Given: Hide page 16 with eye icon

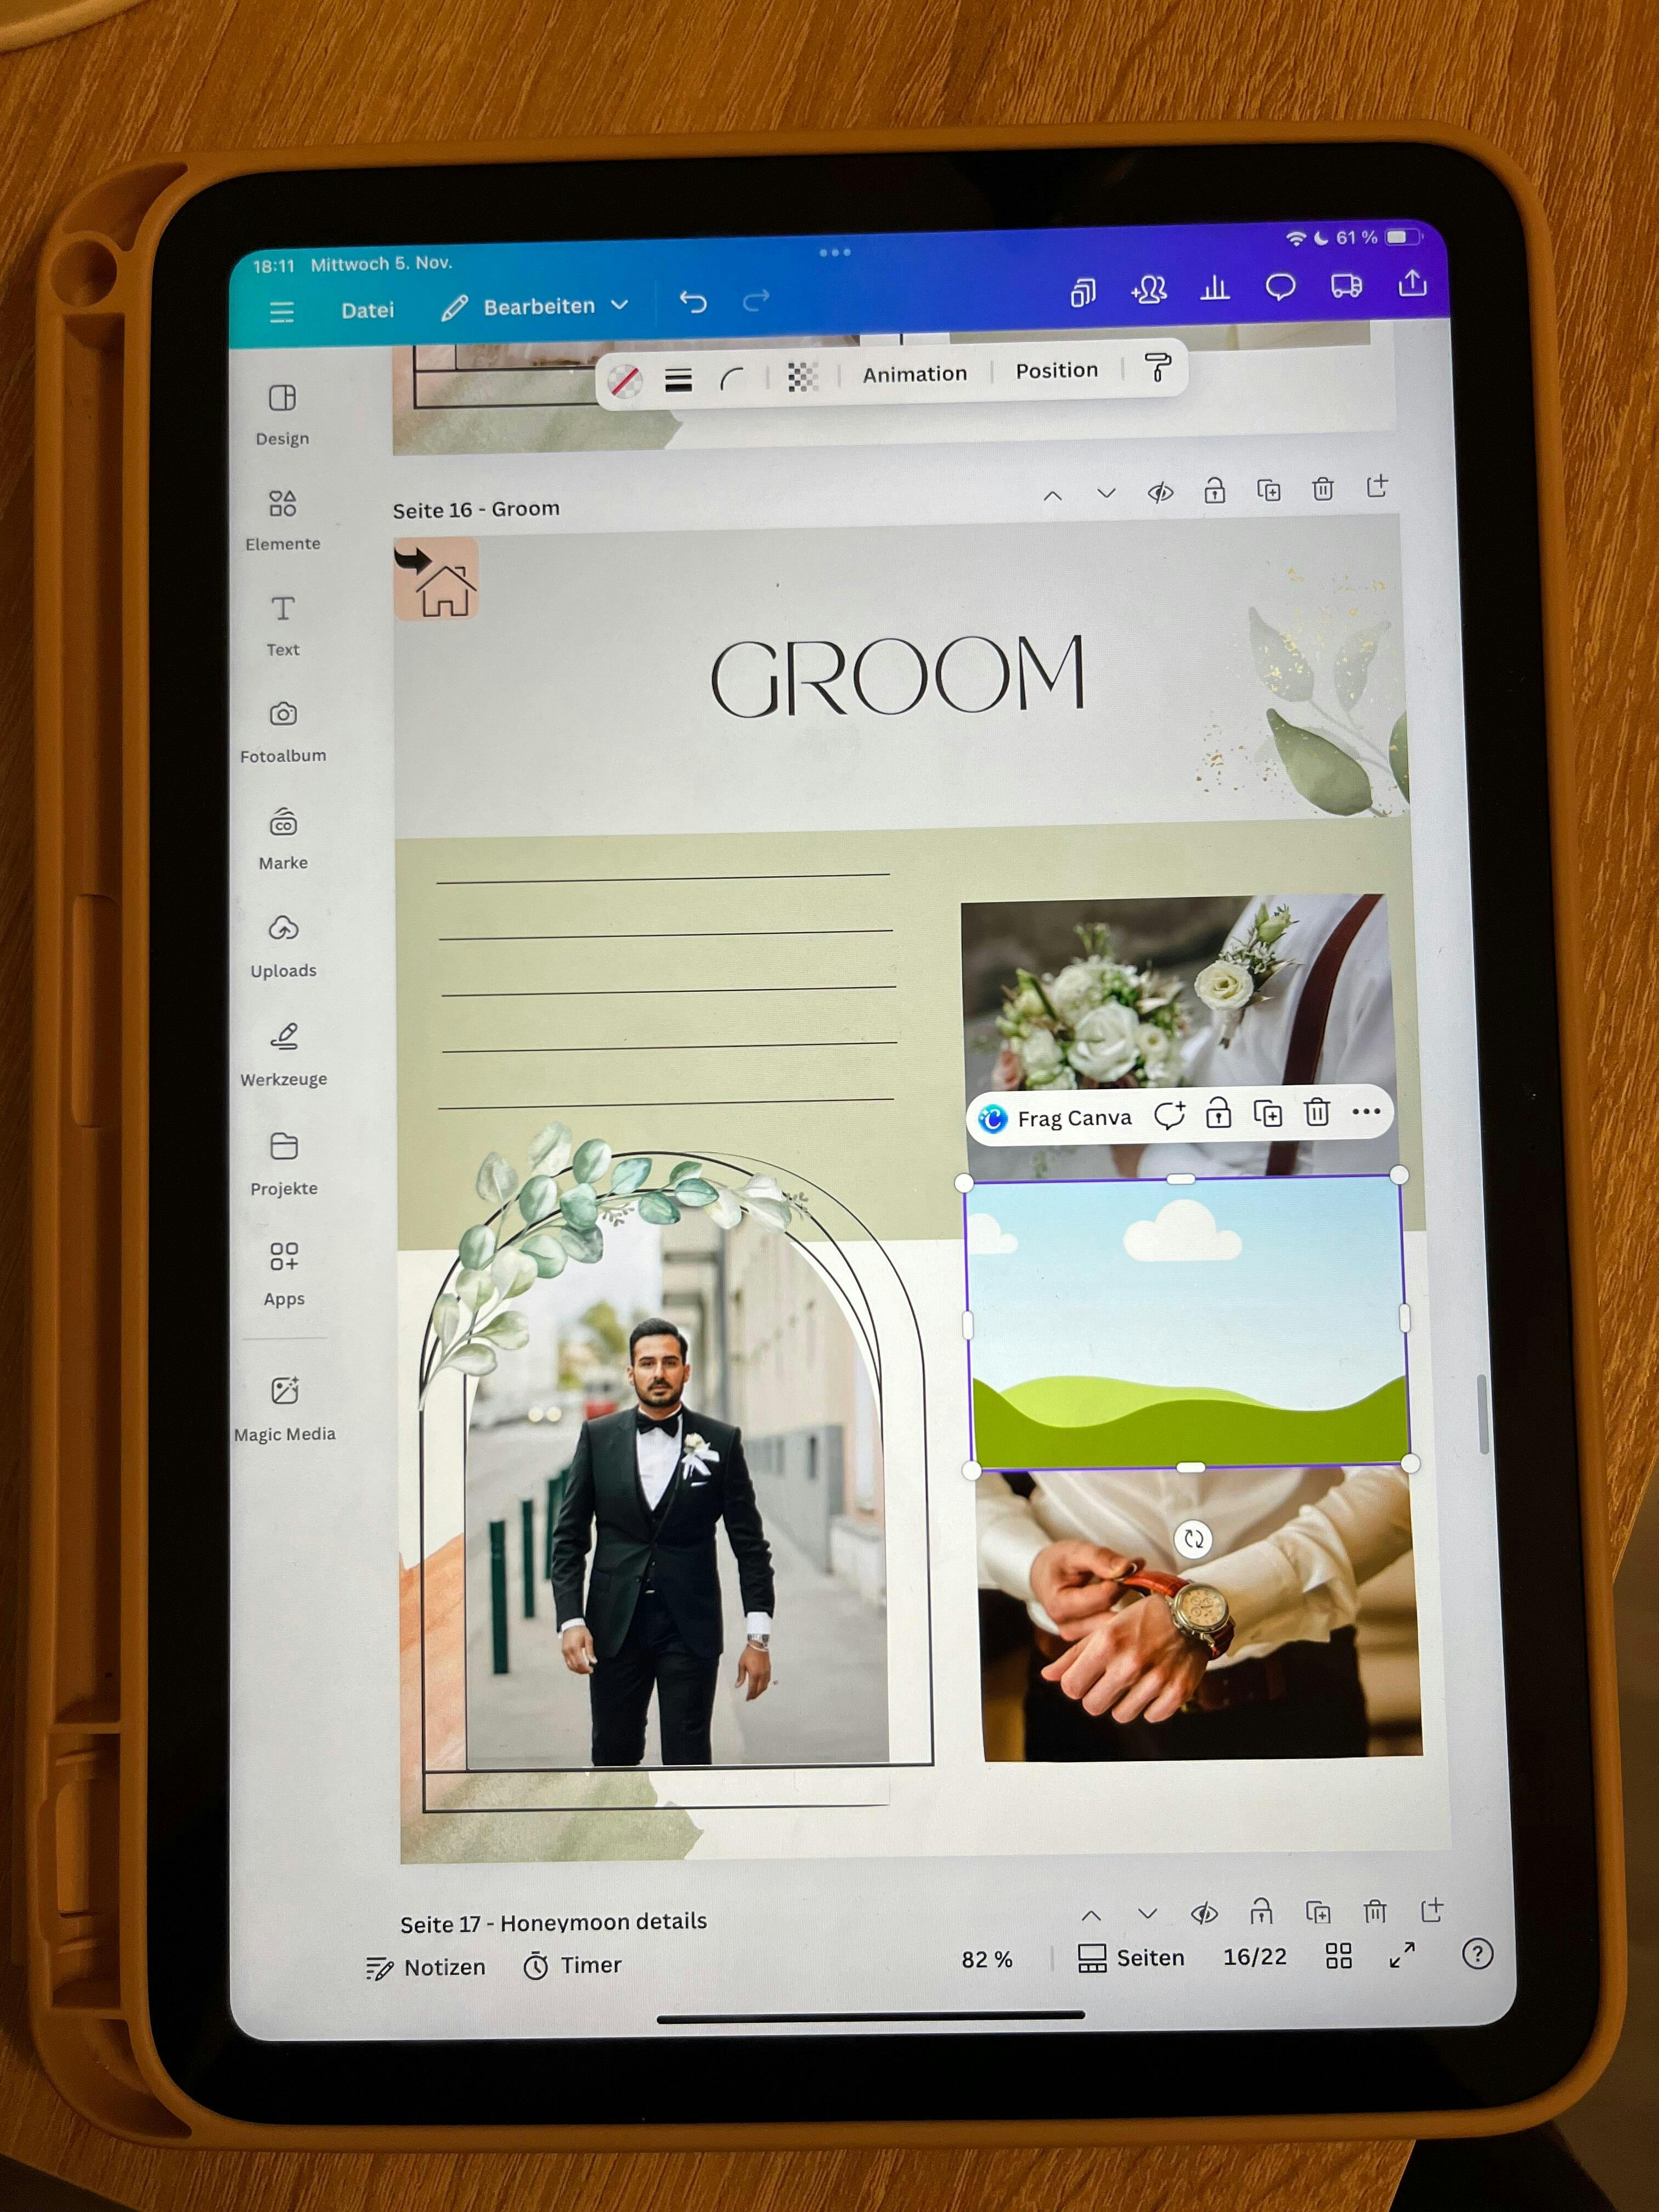Looking at the screenshot, I should click(x=1160, y=492).
